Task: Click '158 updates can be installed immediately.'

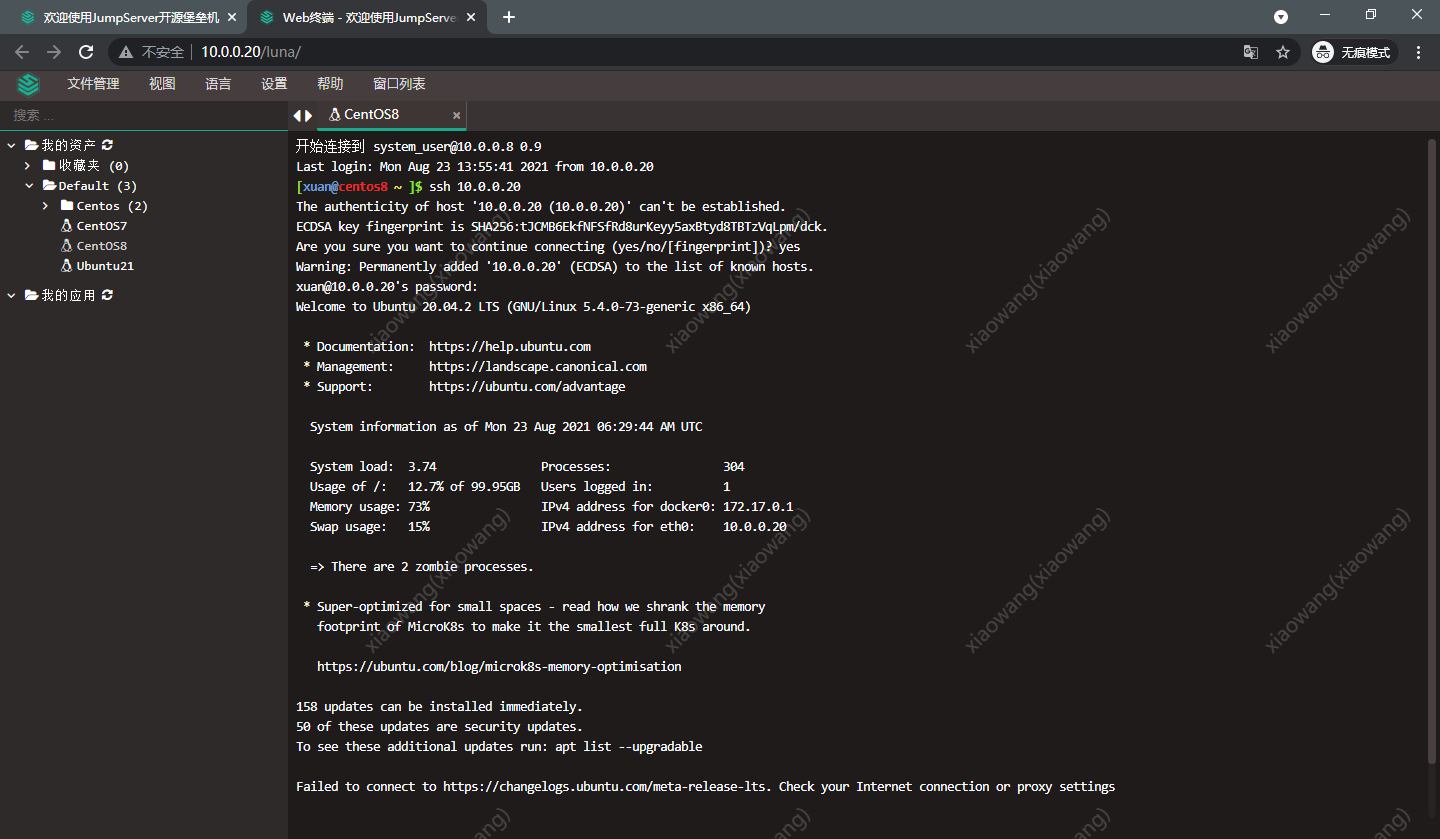Action: point(439,706)
